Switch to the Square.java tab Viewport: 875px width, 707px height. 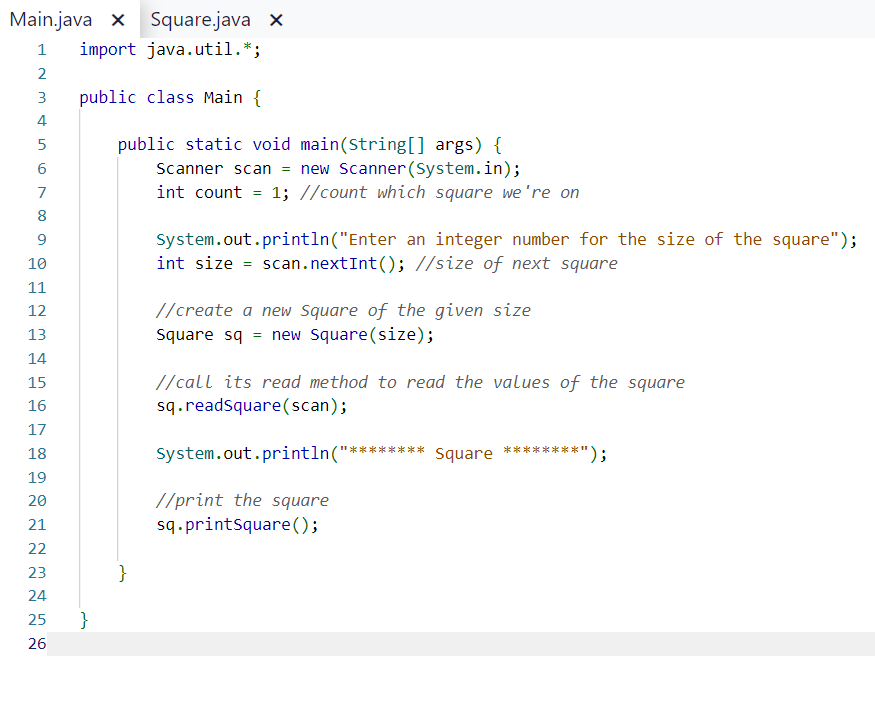200,18
